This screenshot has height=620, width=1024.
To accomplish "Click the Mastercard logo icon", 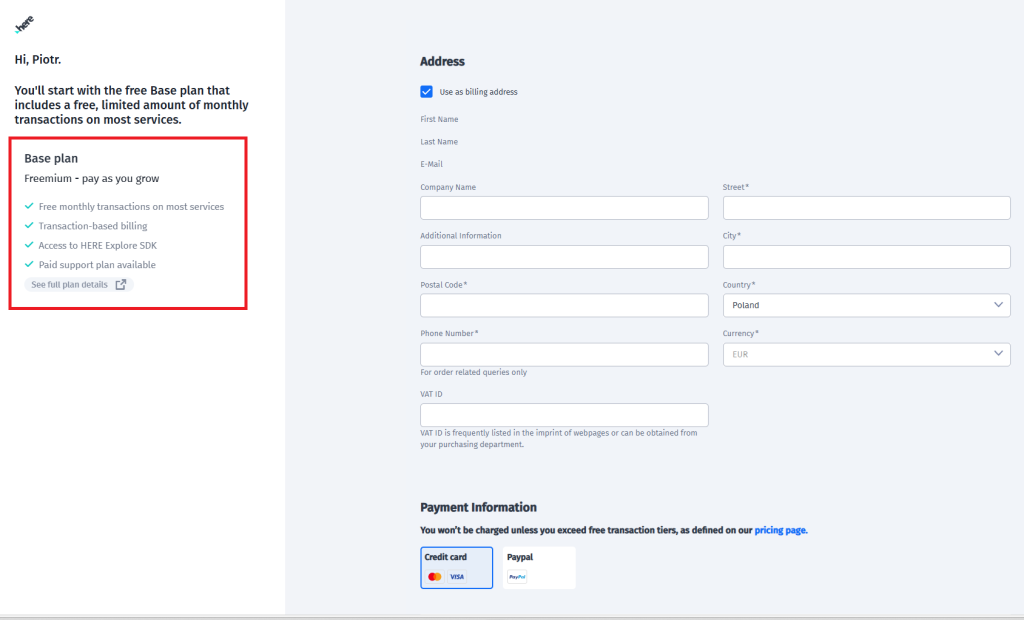I will [x=434, y=577].
